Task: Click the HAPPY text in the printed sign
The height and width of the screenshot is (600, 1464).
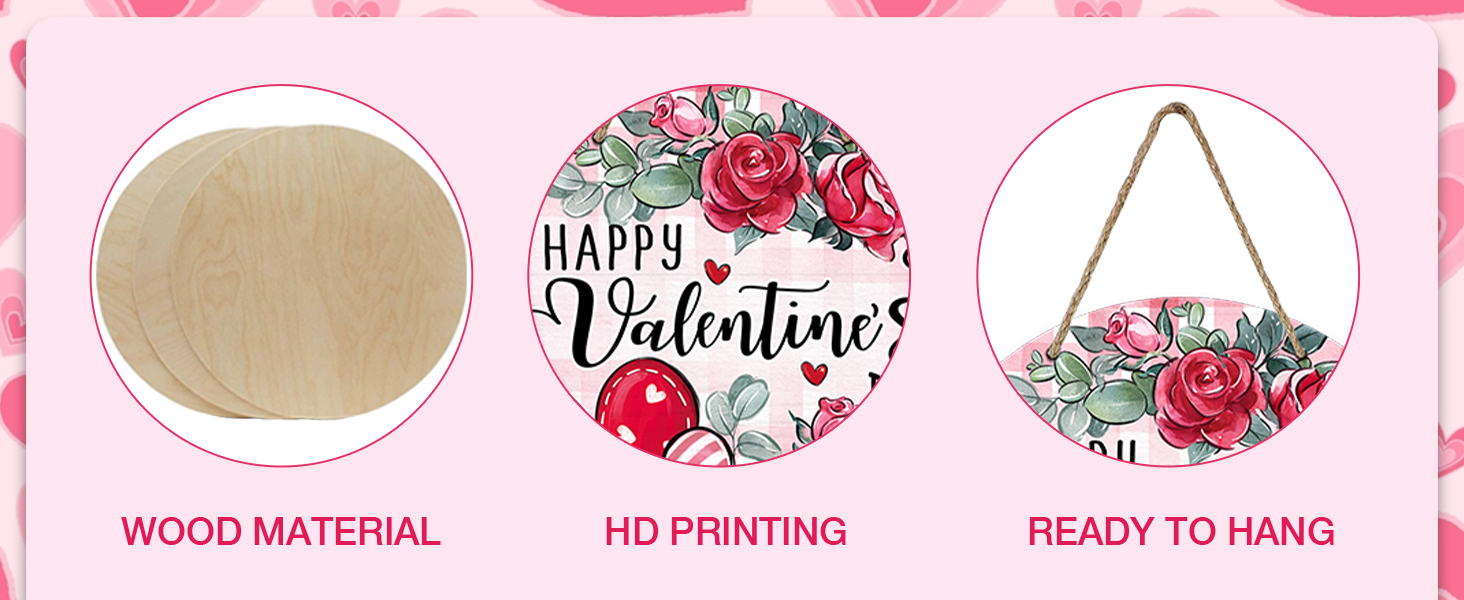Action: (x=614, y=246)
